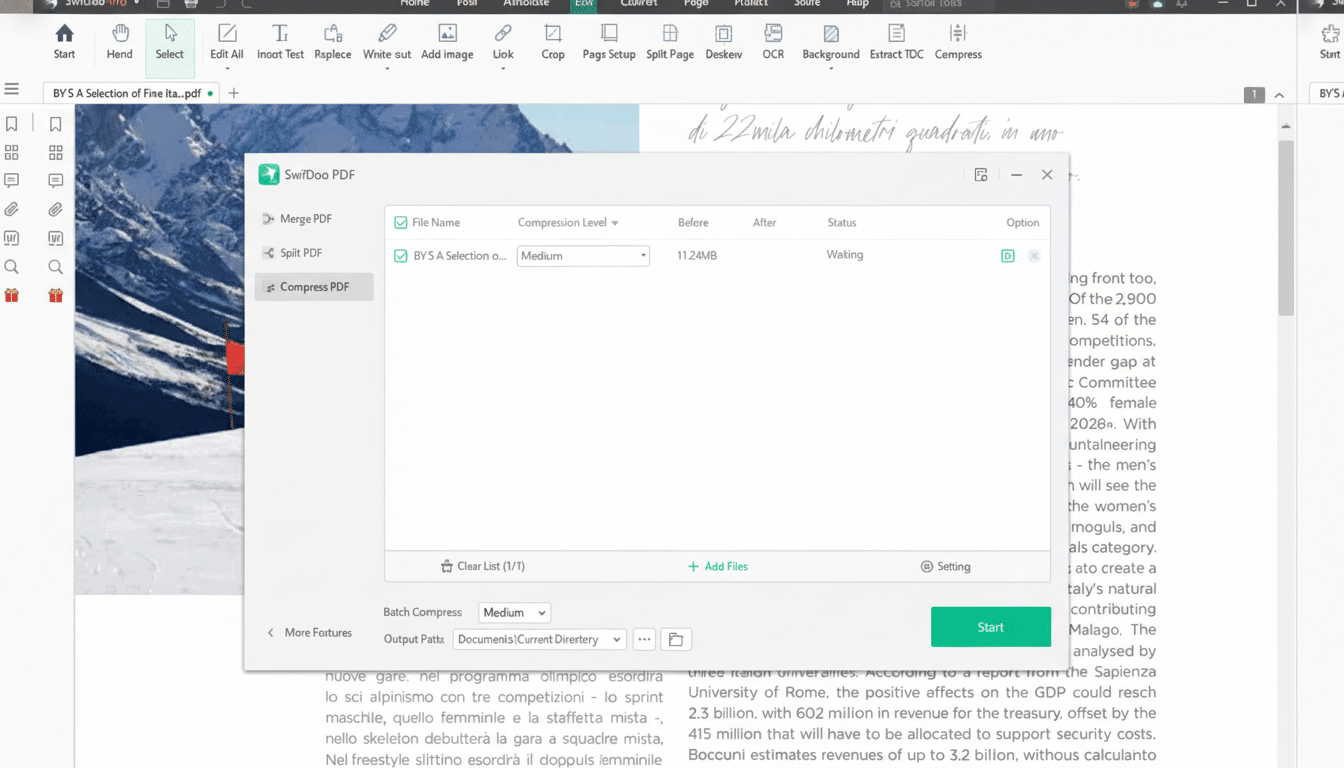The width and height of the screenshot is (1344, 768).
Task: Select the Hand tool in toolbar
Action: click(119, 43)
